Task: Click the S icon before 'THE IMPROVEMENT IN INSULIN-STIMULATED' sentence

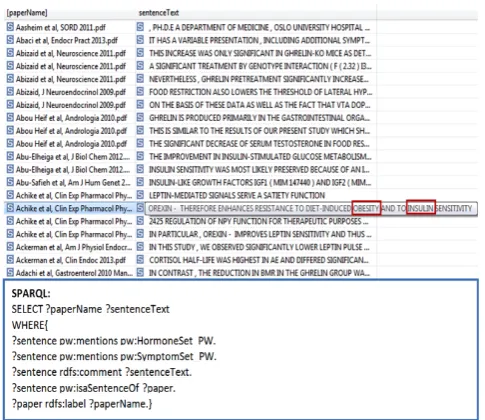Action: tap(140, 156)
